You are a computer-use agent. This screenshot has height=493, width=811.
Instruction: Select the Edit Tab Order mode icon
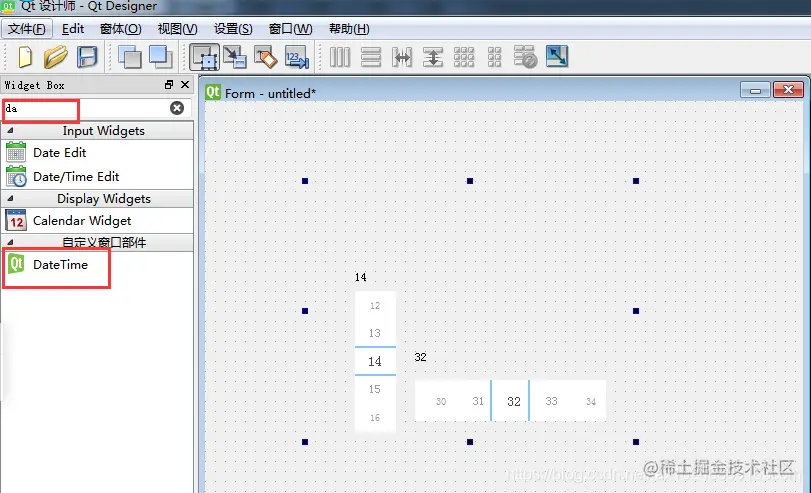[297, 57]
